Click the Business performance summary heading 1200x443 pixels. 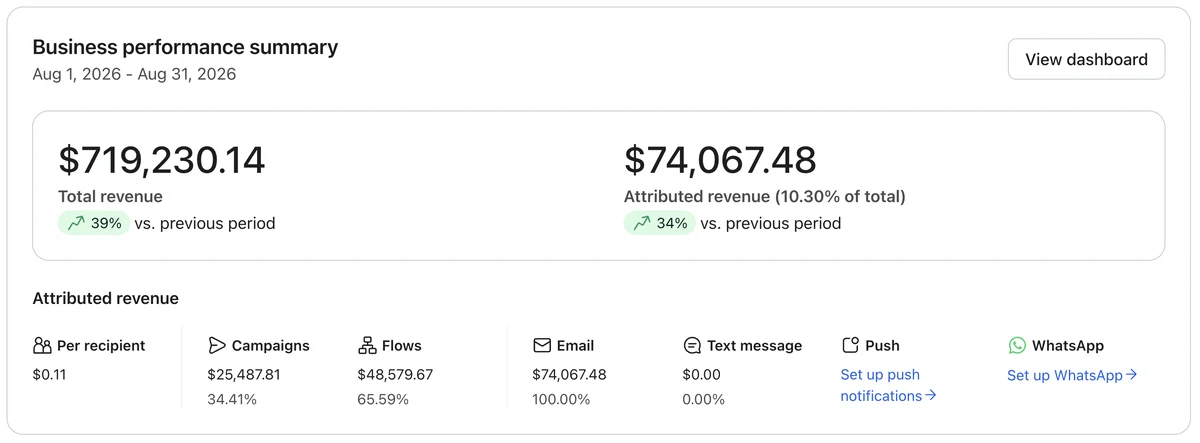185,47
